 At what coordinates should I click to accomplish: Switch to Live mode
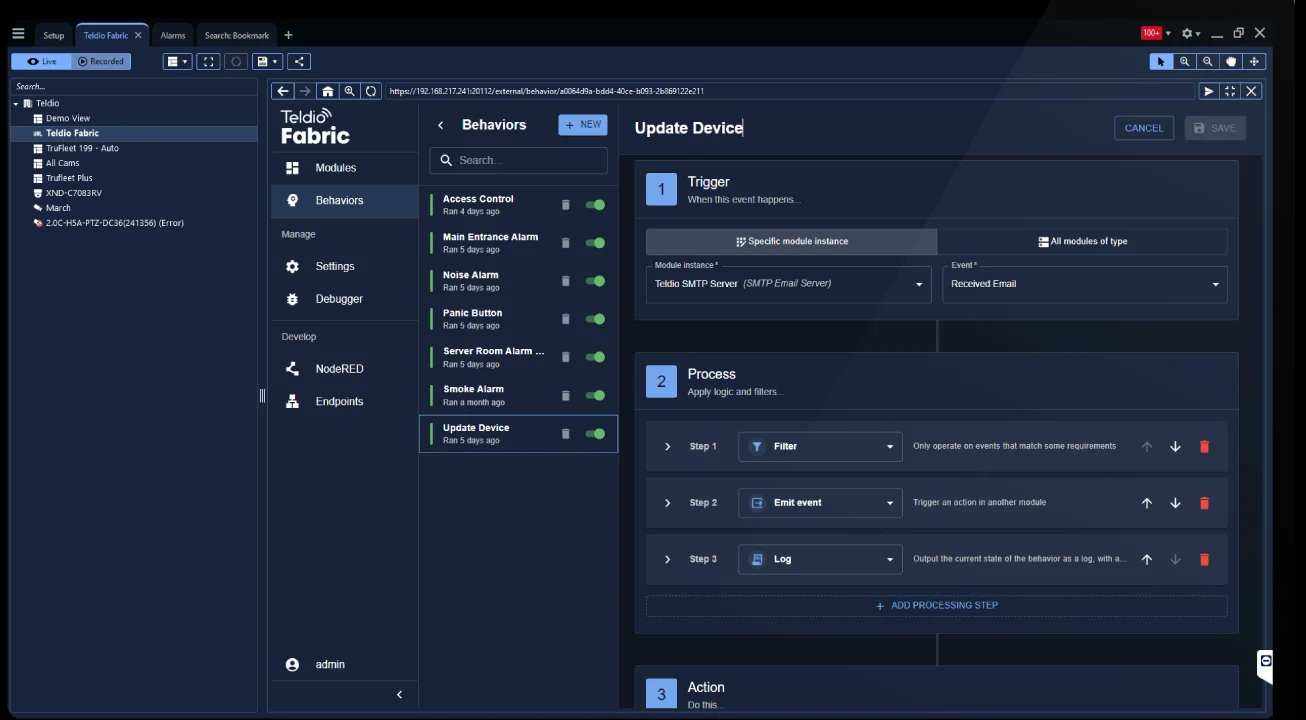point(41,61)
